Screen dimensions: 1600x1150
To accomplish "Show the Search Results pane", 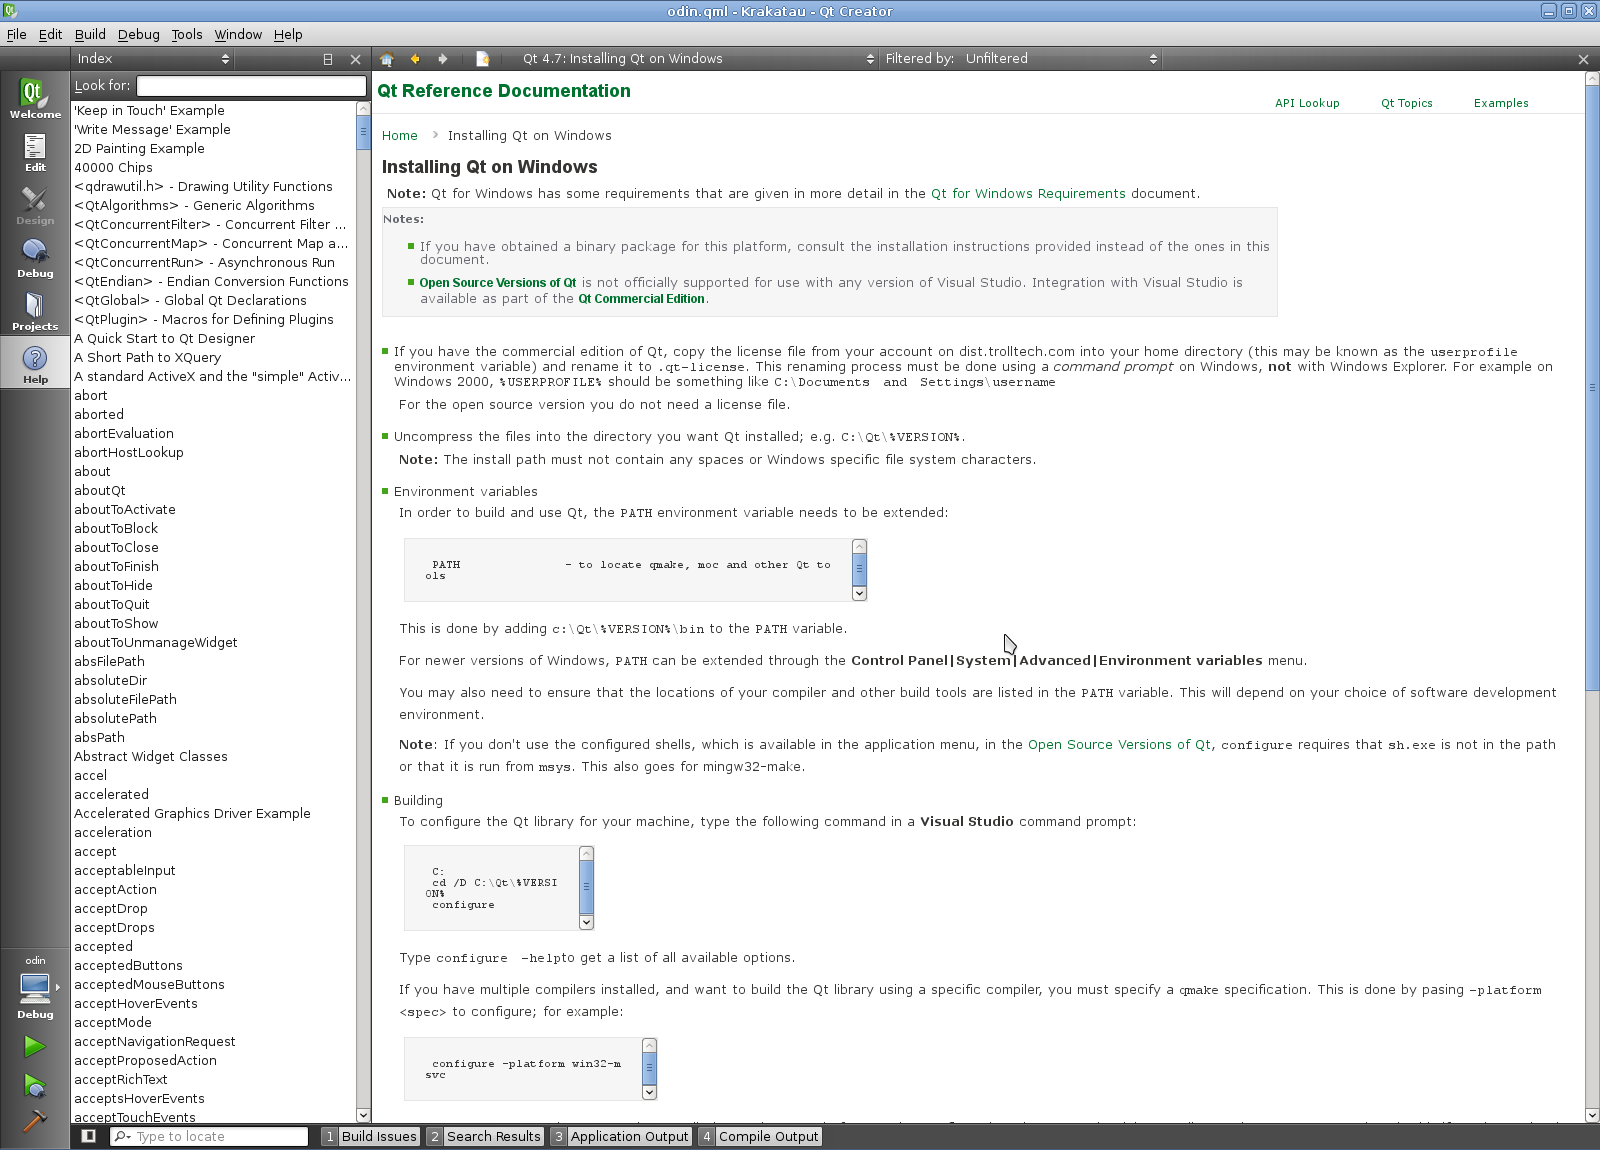I will tap(485, 1136).
